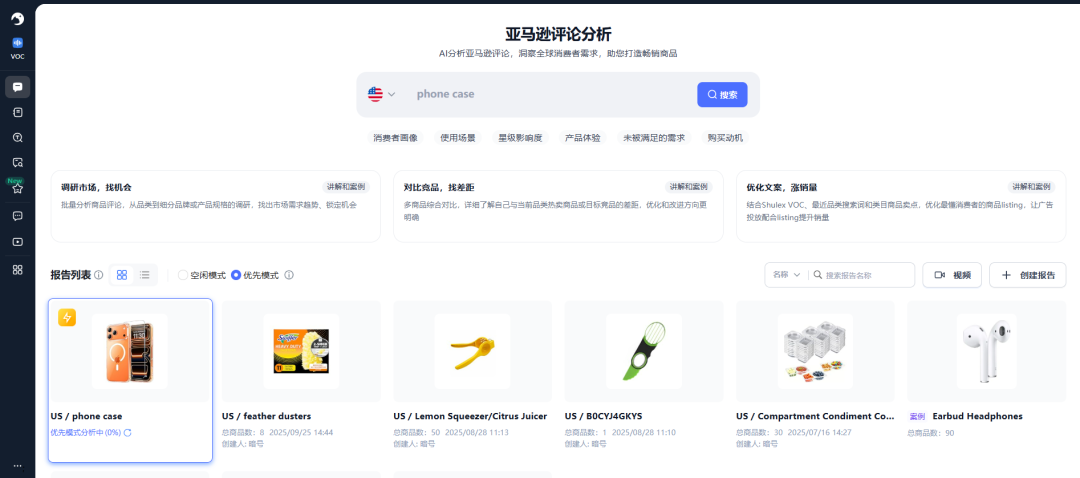
Task: Open the four-squares apps sidebar icon
Action: [x=17, y=269]
